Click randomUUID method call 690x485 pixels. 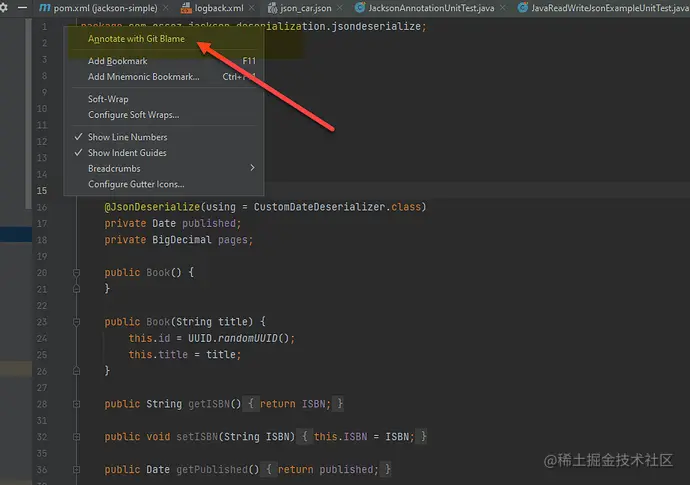(248, 338)
